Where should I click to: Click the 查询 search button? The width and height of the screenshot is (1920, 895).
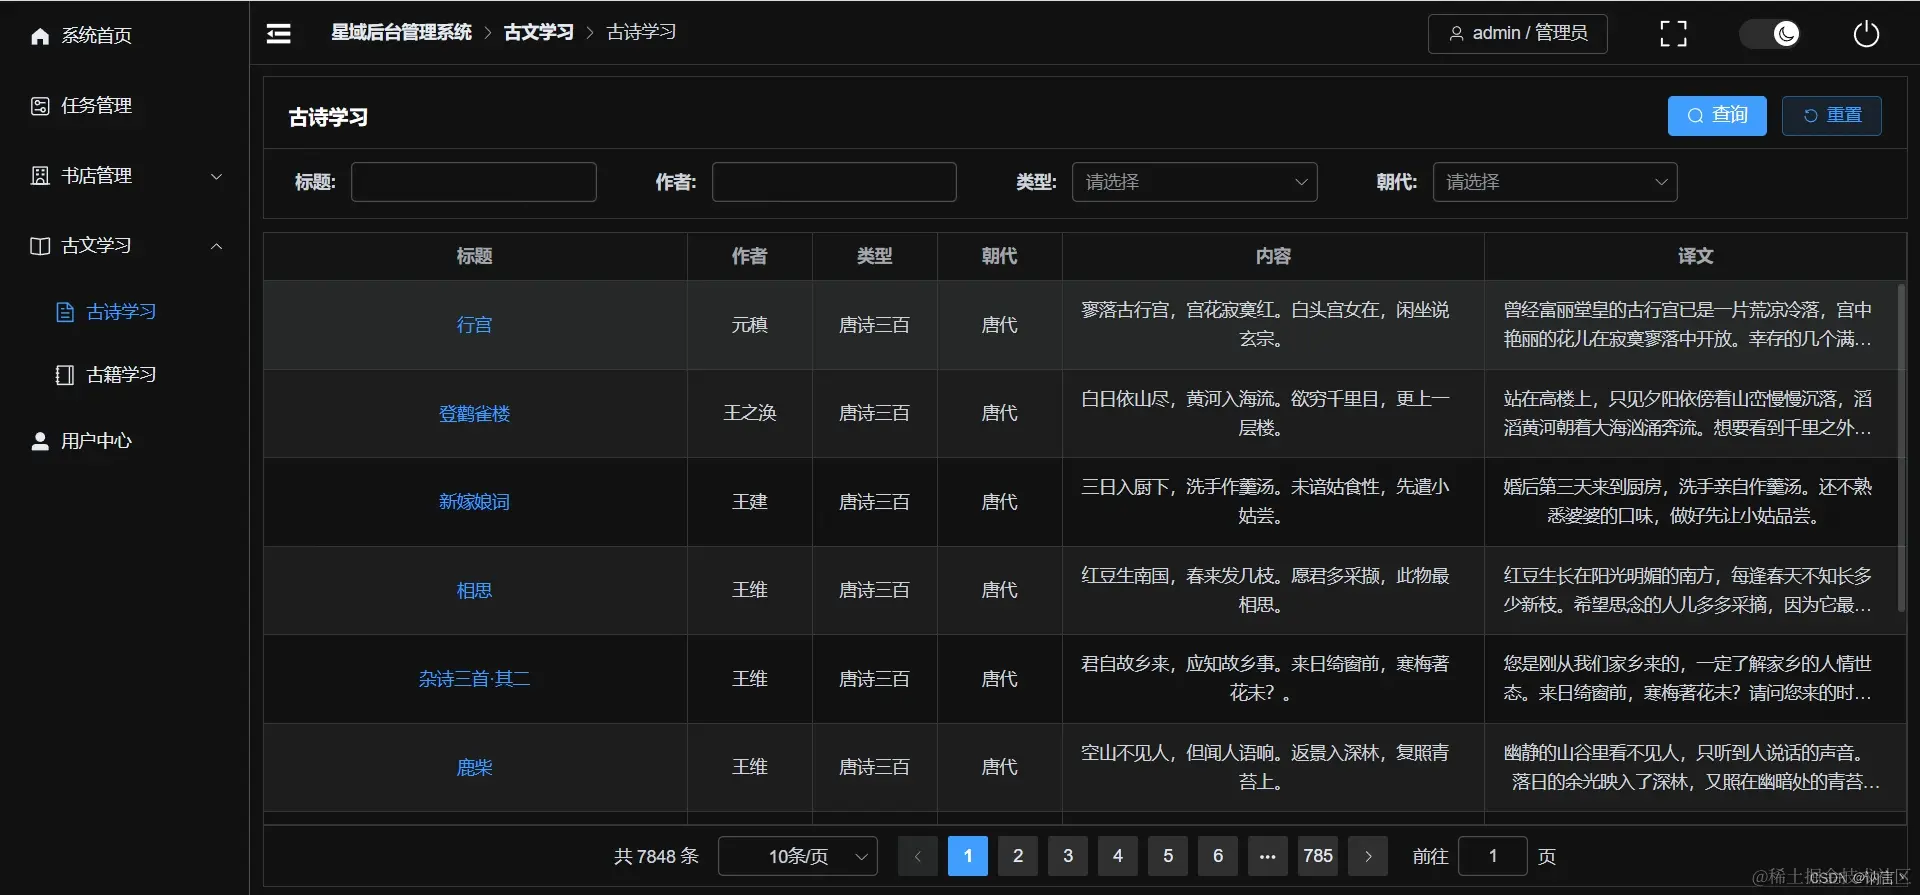click(1717, 116)
